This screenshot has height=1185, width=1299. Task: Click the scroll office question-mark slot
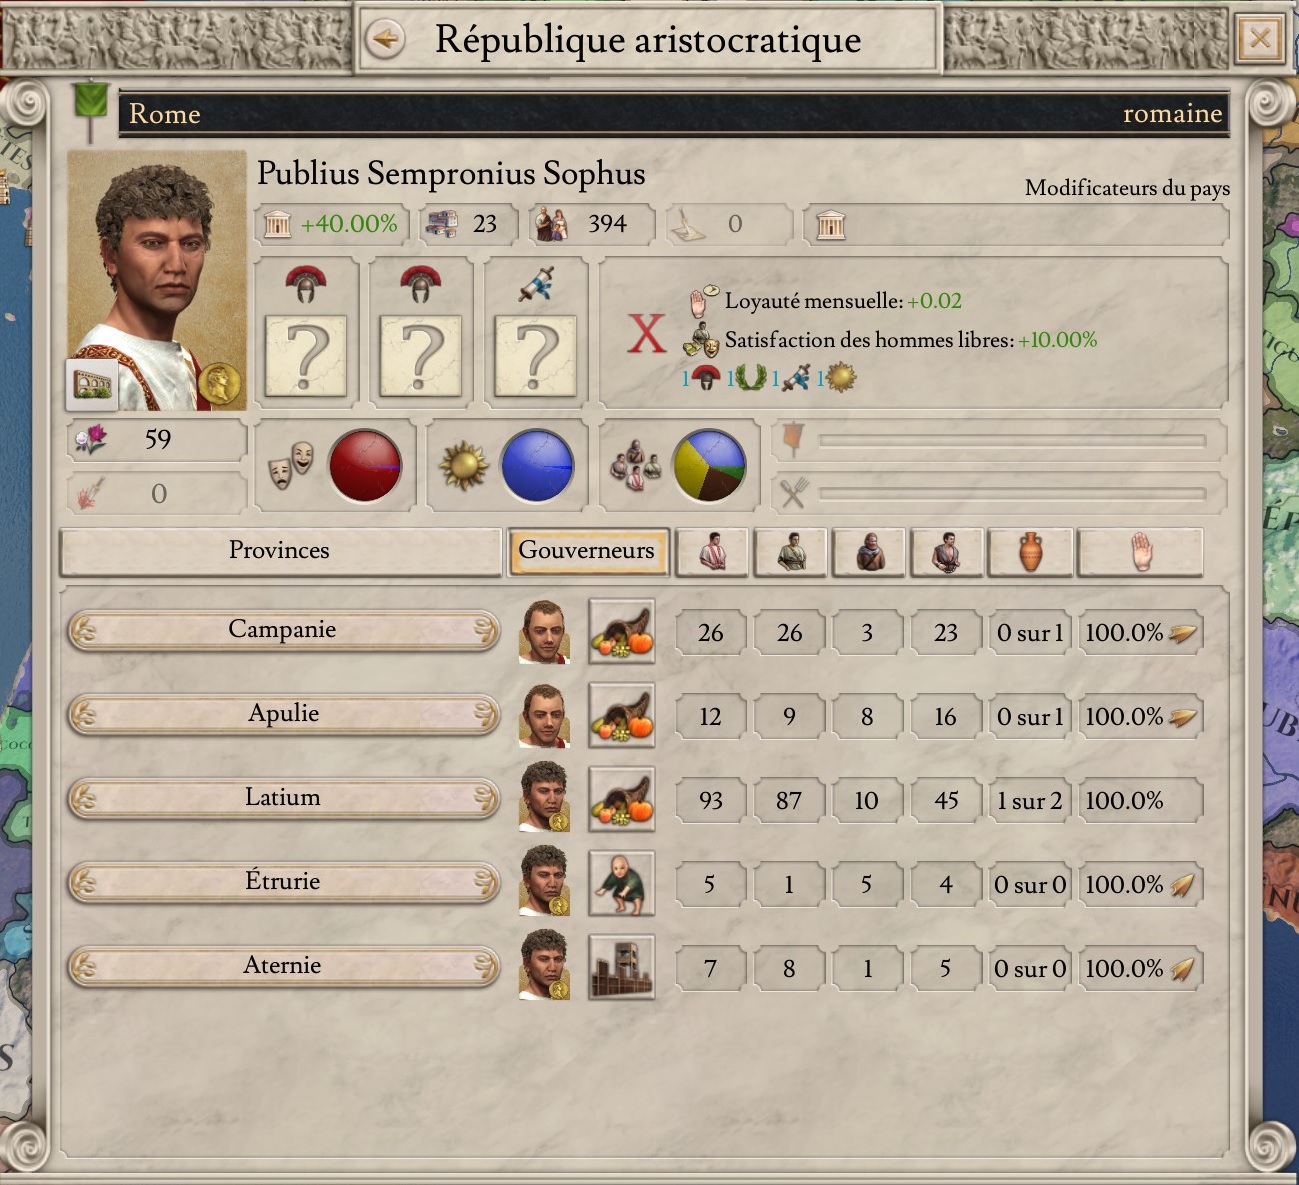point(535,356)
